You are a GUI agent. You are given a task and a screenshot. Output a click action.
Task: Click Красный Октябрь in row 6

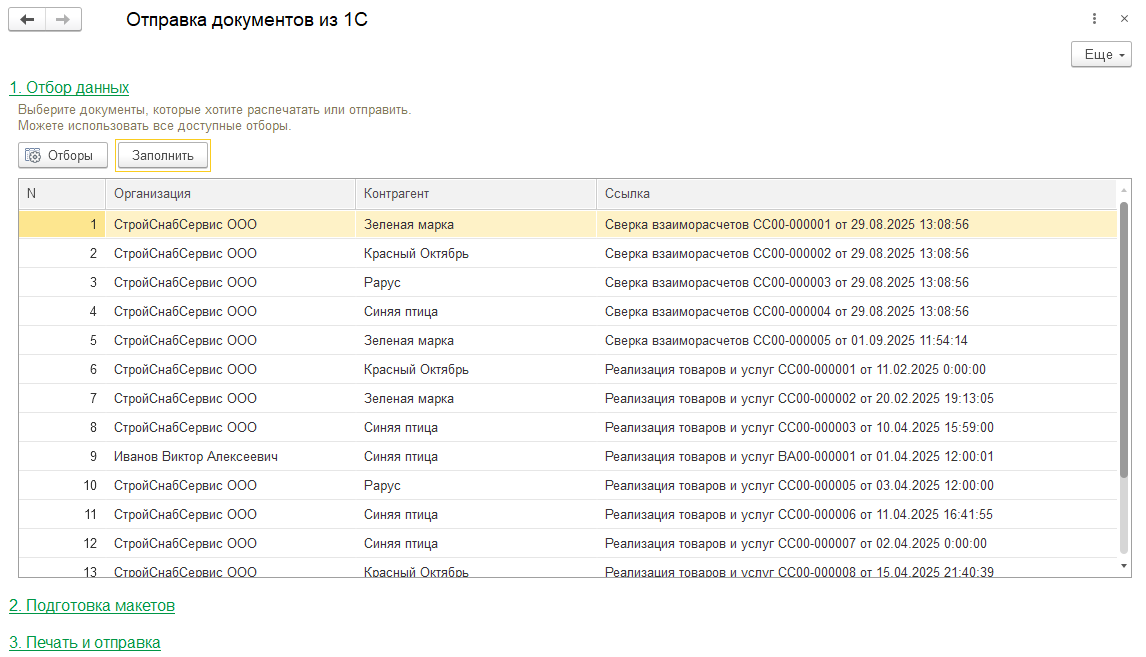(x=476, y=370)
